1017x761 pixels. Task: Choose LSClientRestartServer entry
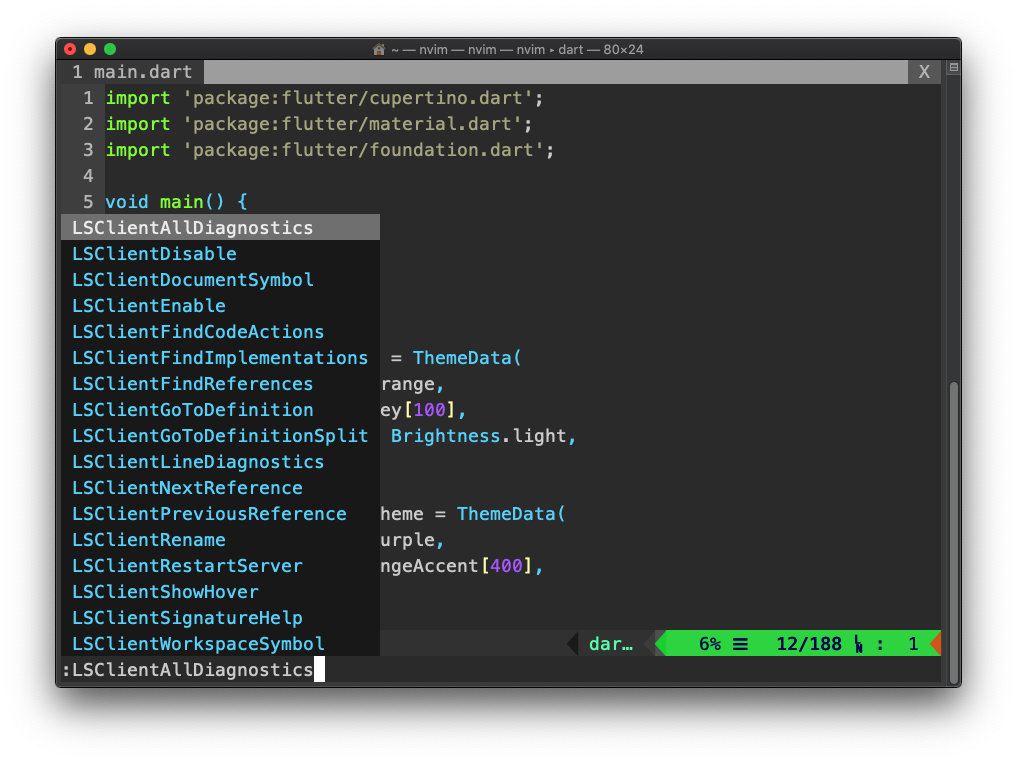click(221, 565)
